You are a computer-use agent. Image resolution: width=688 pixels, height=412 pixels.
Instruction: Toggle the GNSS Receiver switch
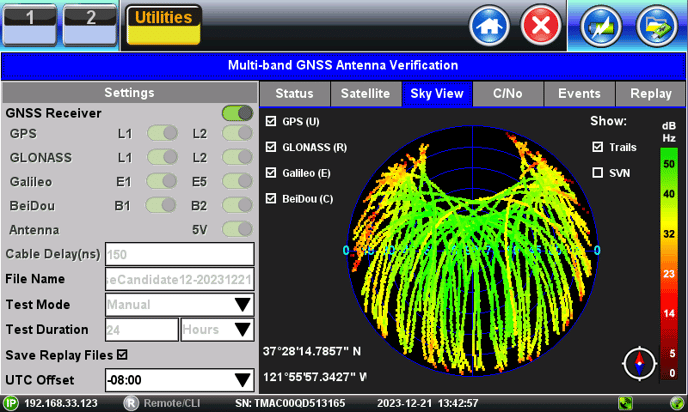(x=237, y=113)
